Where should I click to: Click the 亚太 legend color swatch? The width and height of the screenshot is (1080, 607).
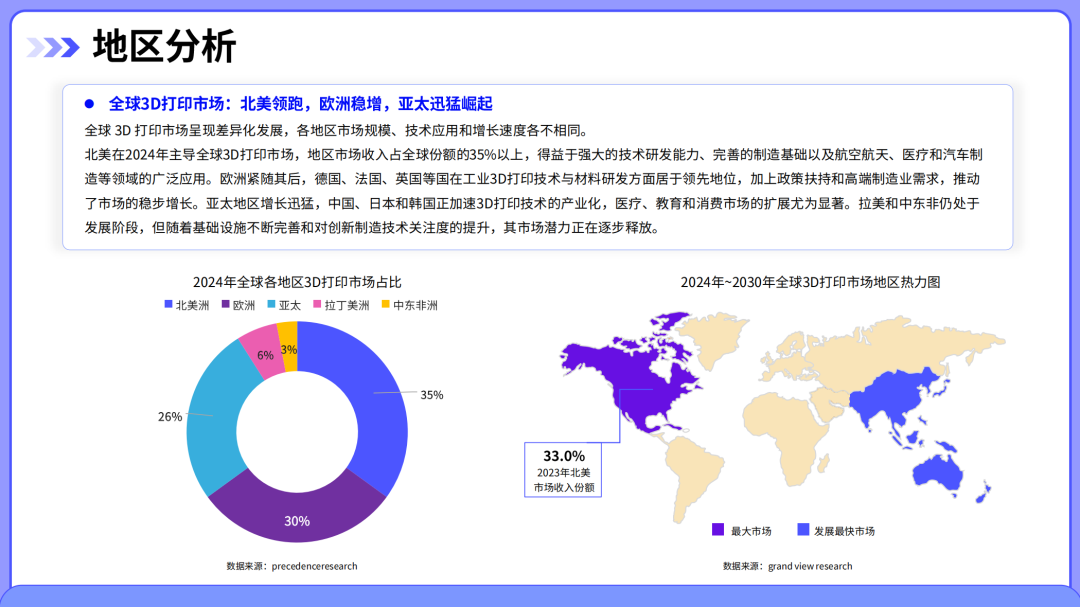tap(271, 304)
